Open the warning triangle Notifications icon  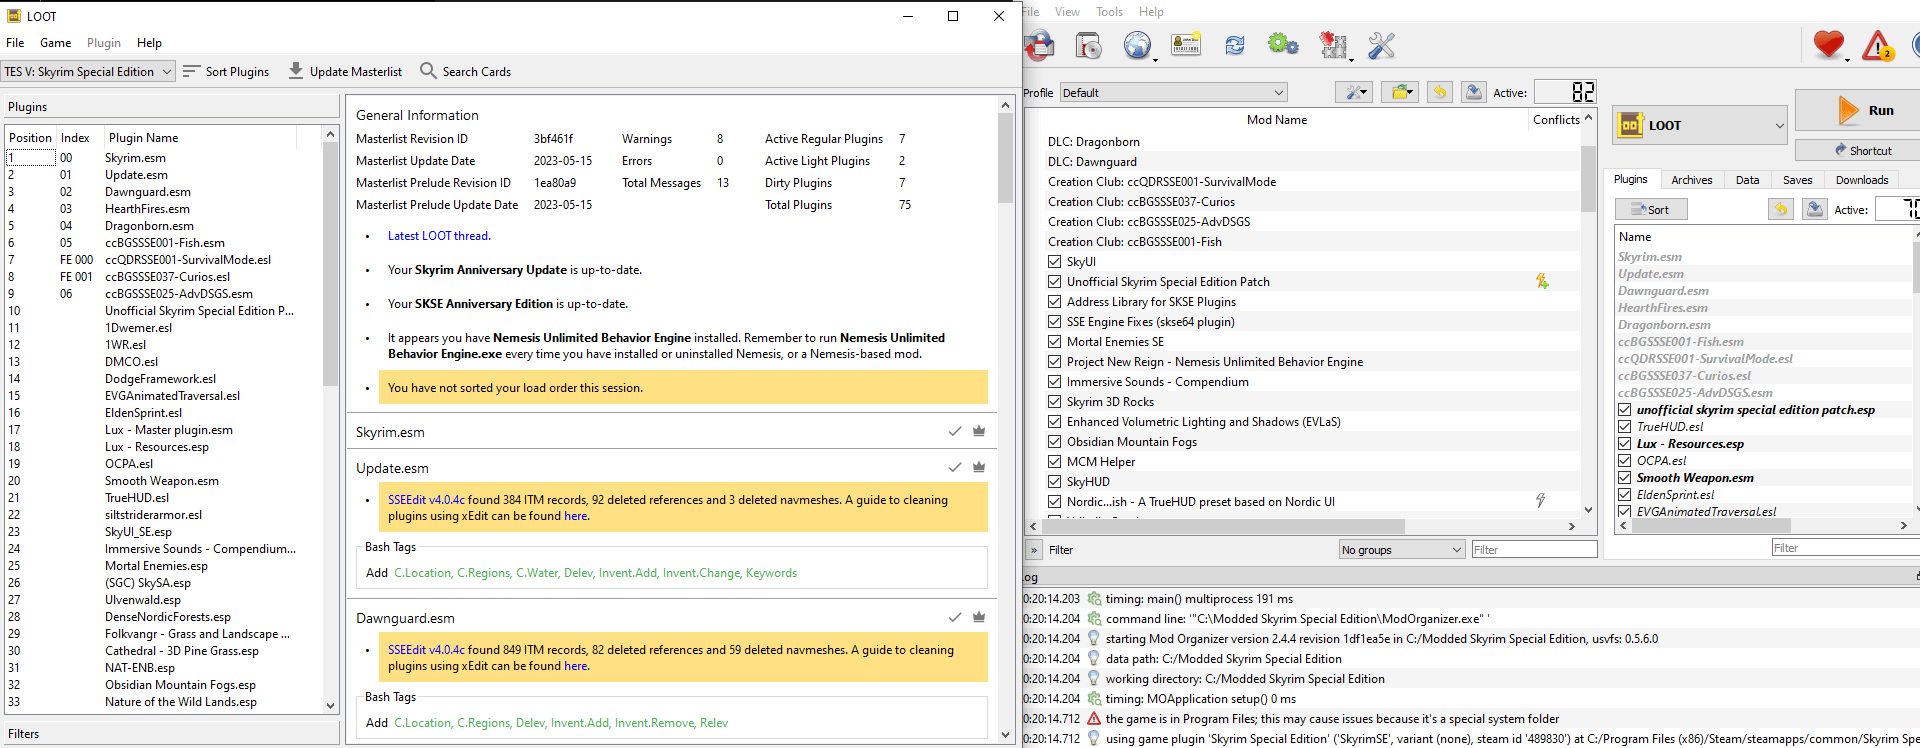pyautogui.click(x=1877, y=45)
